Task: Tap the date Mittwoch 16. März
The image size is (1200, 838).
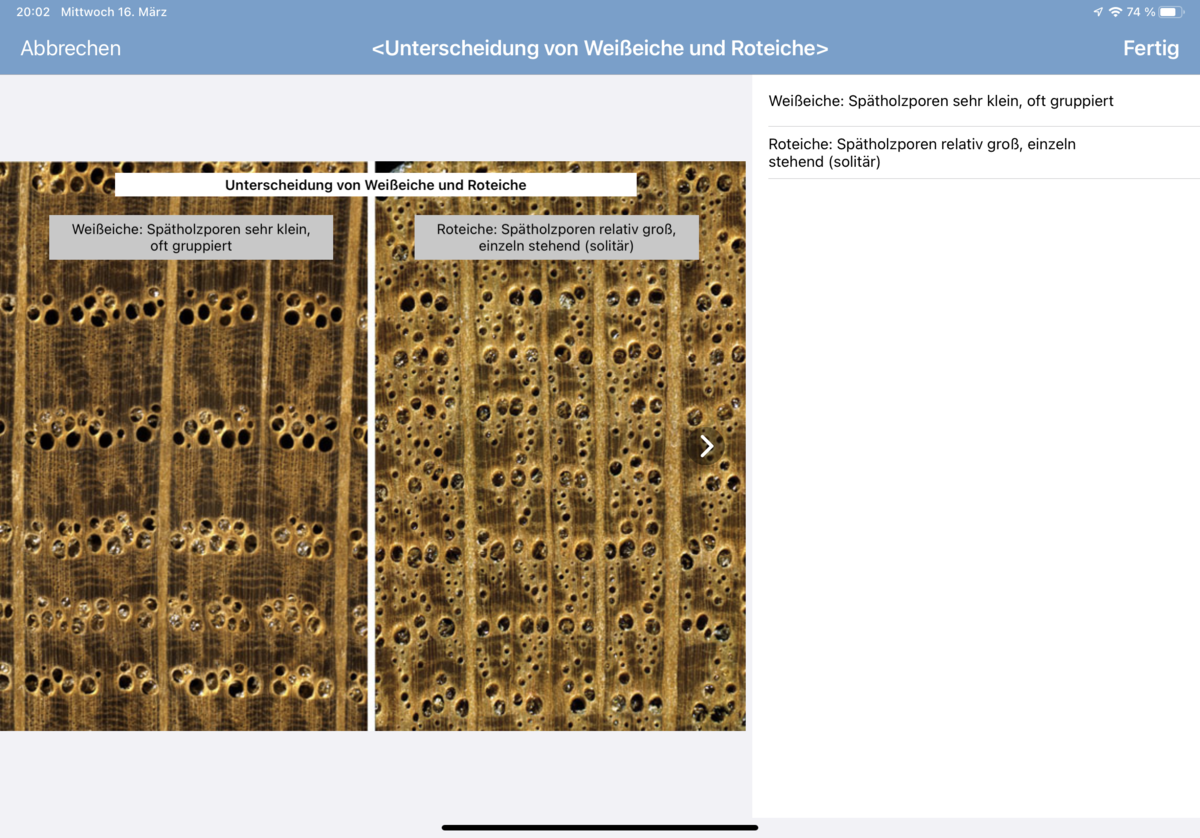Action: (114, 12)
